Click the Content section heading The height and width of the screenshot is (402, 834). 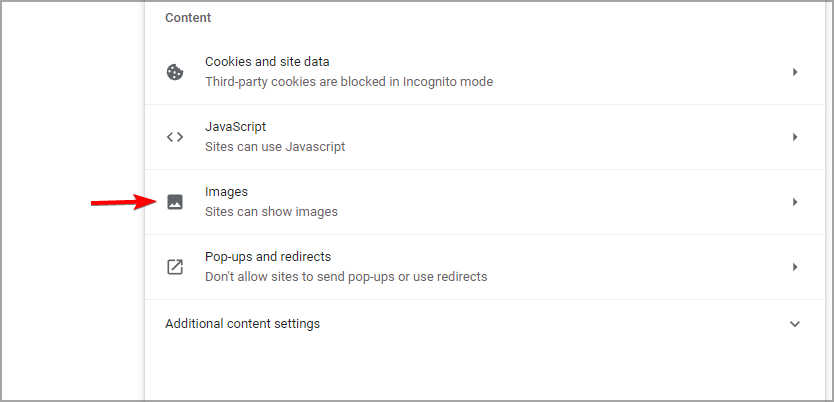[x=188, y=18]
